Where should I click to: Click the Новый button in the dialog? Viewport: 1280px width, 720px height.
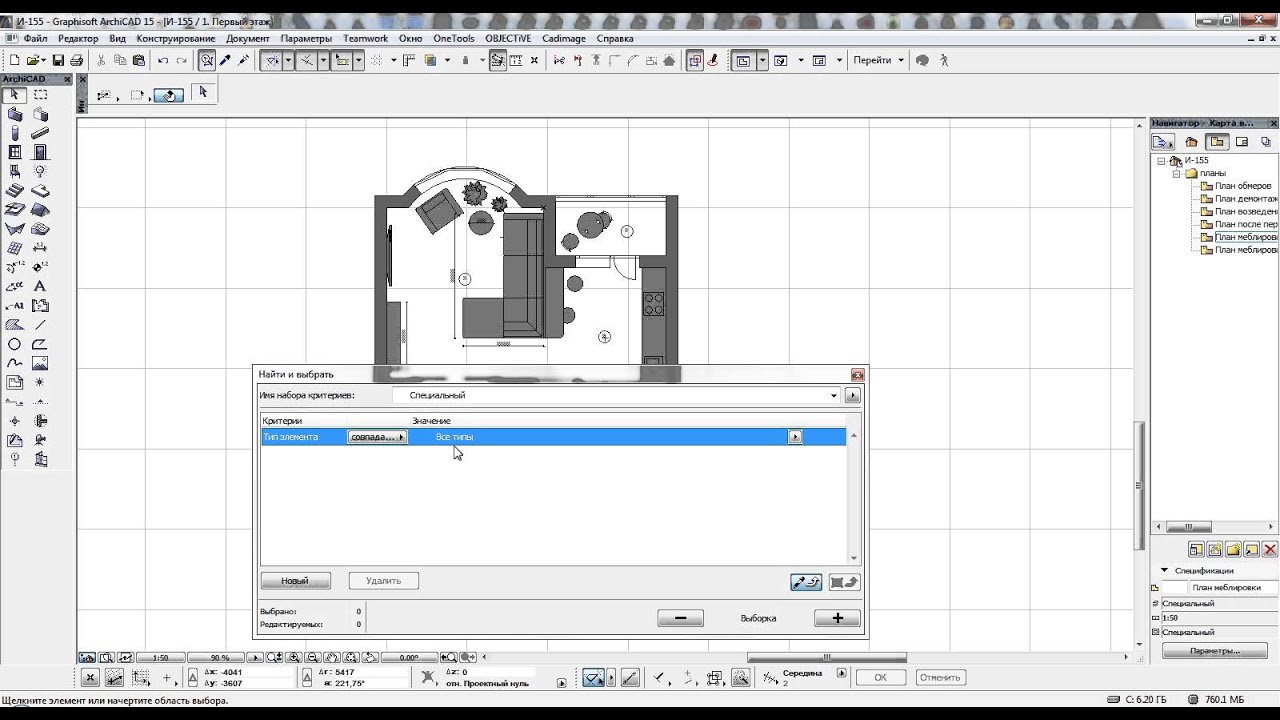point(295,581)
